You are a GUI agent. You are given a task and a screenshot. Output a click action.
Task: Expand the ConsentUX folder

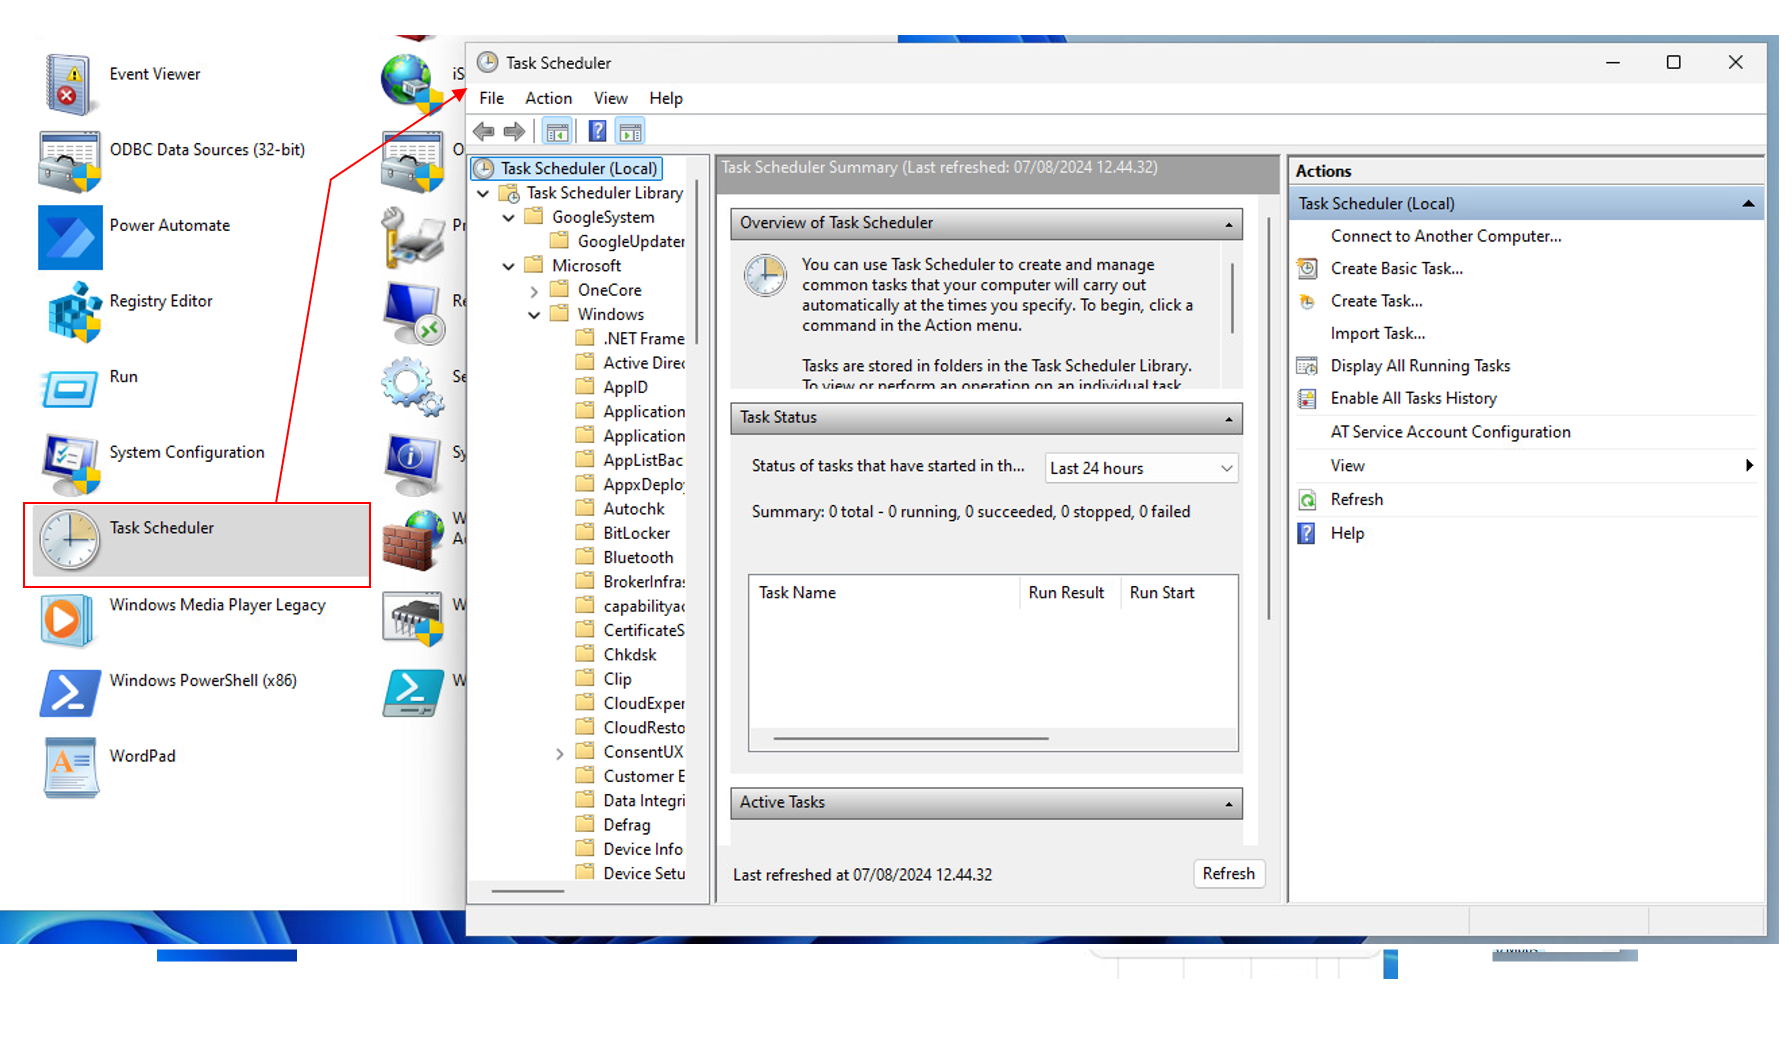pyautogui.click(x=560, y=753)
